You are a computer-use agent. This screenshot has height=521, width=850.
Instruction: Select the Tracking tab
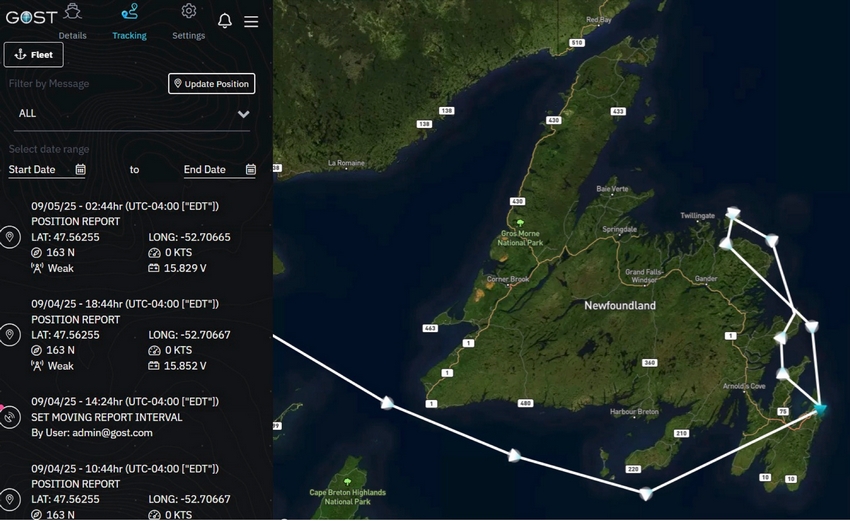[x=129, y=22]
